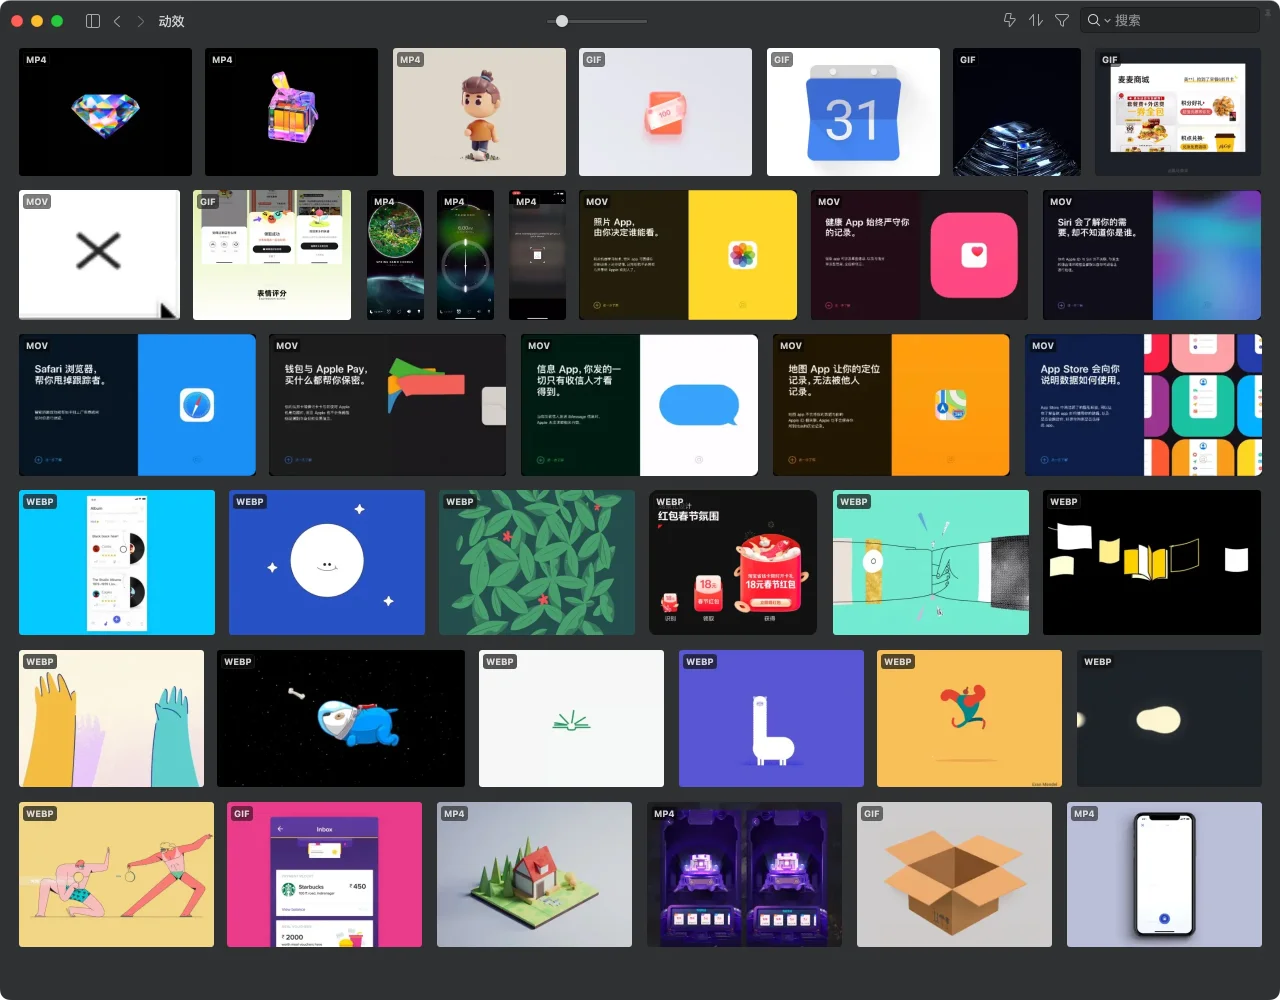
Task: Select the cardboard box GIF thumbnail
Action: pos(955,874)
